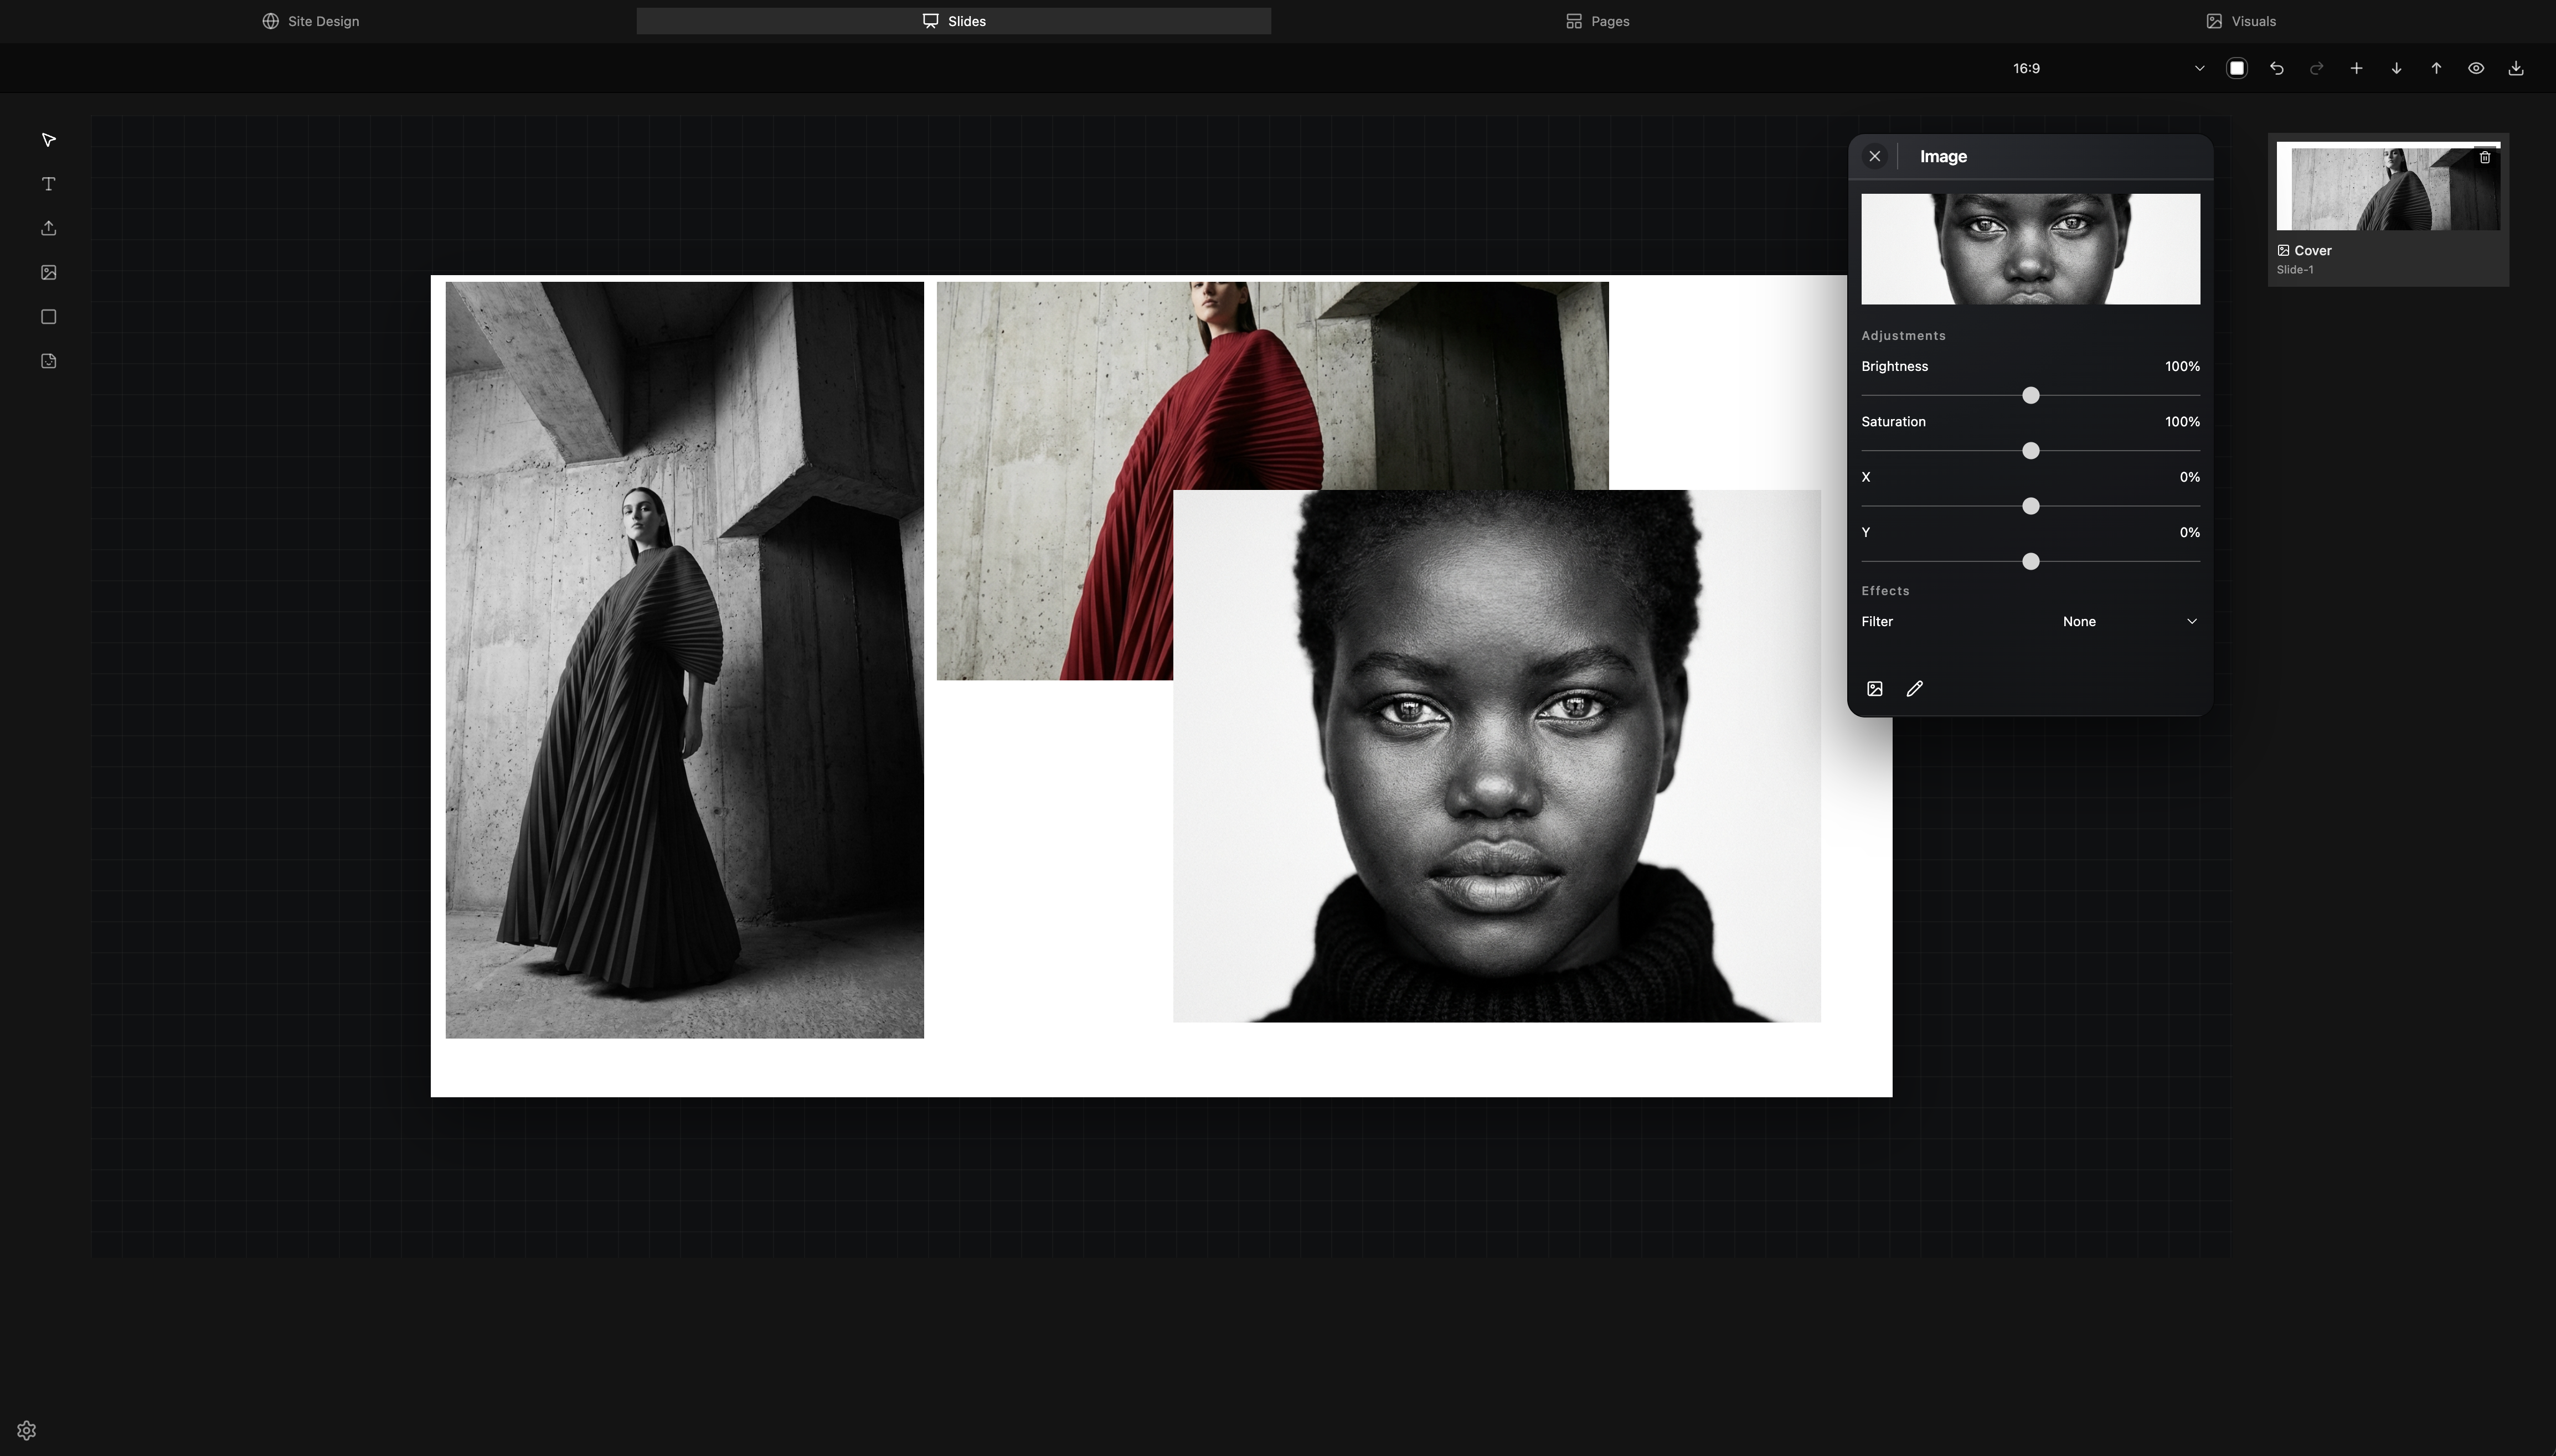This screenshot has width=2556, height=1456.
Task: Toggle slide preview with the eye icon
Action: [2475, 68]
